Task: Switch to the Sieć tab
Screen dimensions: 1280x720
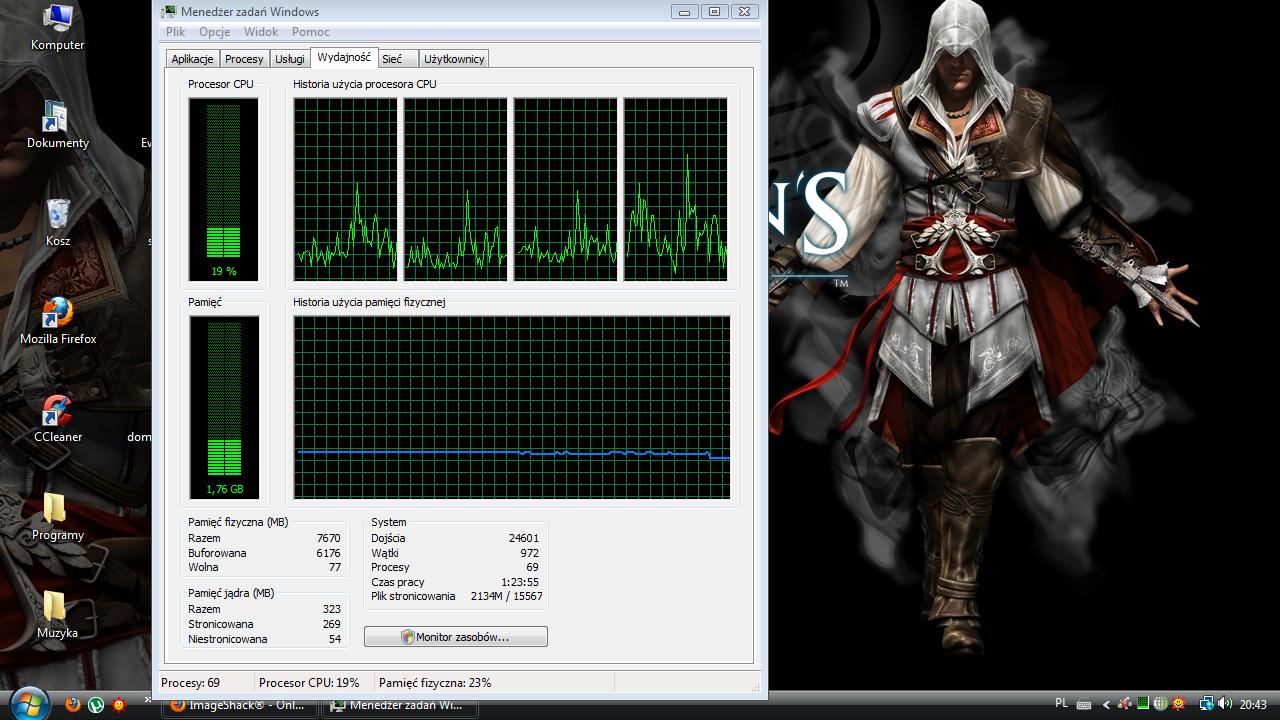Action: [x=396, y=58]
